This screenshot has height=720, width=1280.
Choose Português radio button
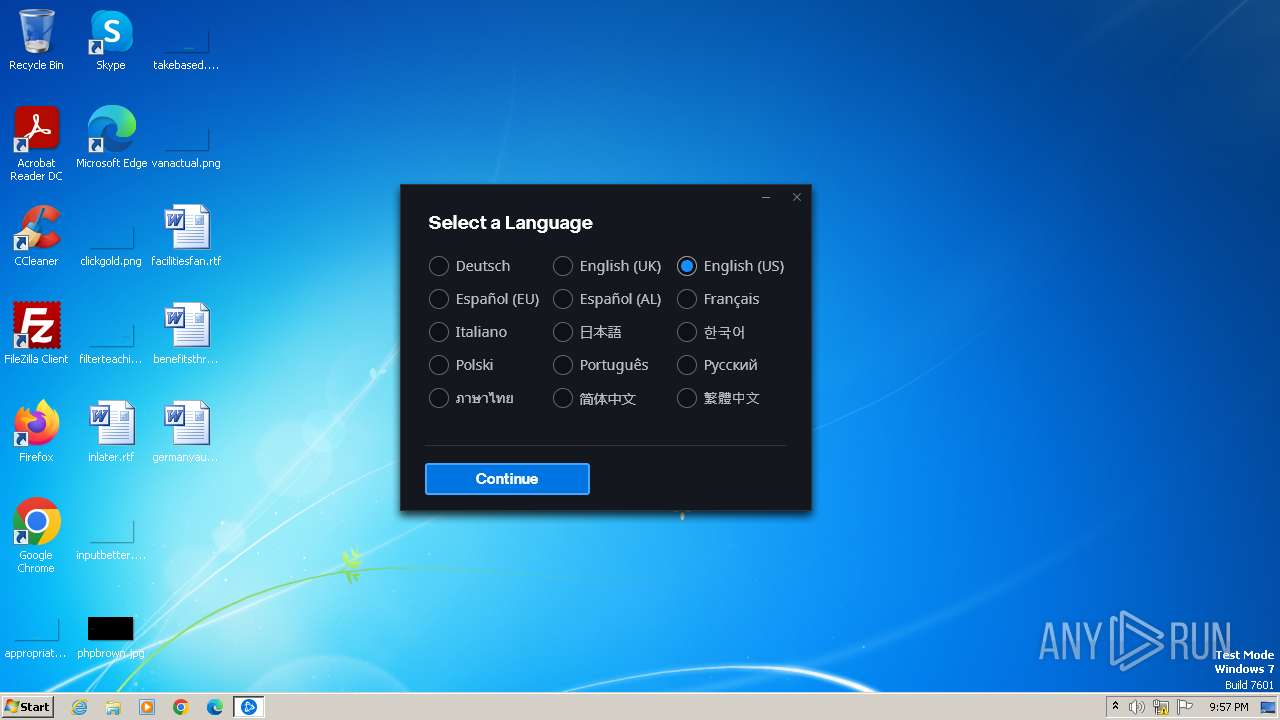click(563, 365)
